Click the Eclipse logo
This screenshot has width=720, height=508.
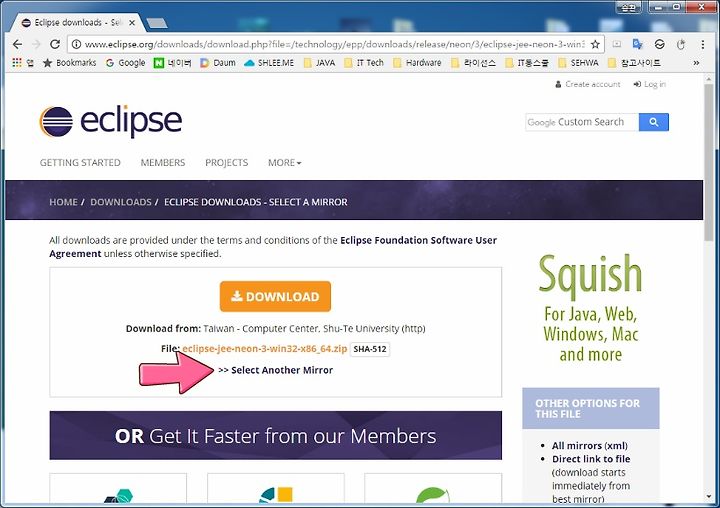111,122
